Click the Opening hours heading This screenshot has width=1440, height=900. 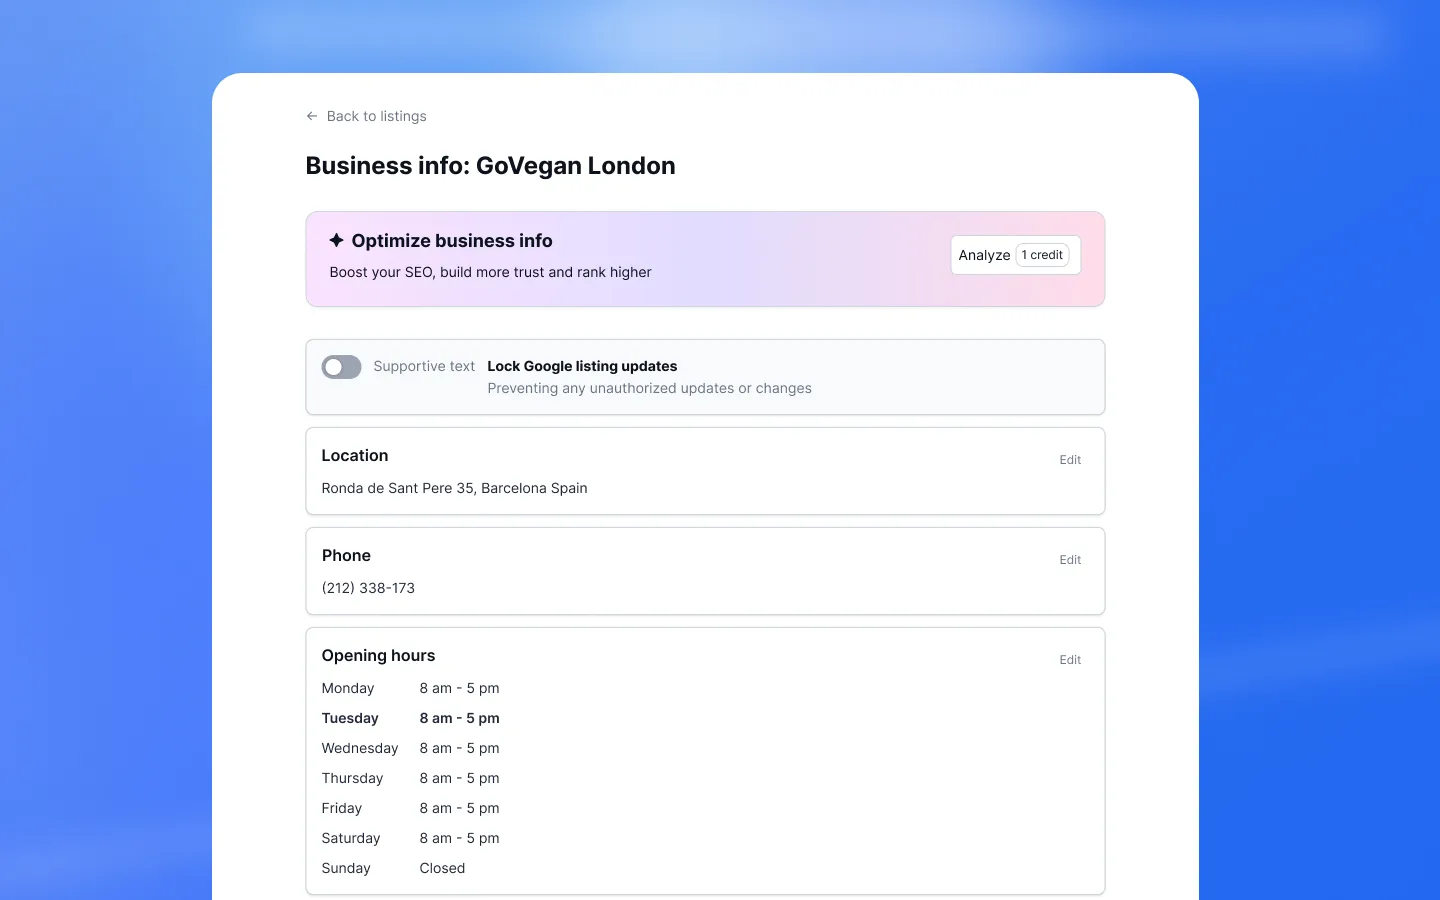point(378,655)
